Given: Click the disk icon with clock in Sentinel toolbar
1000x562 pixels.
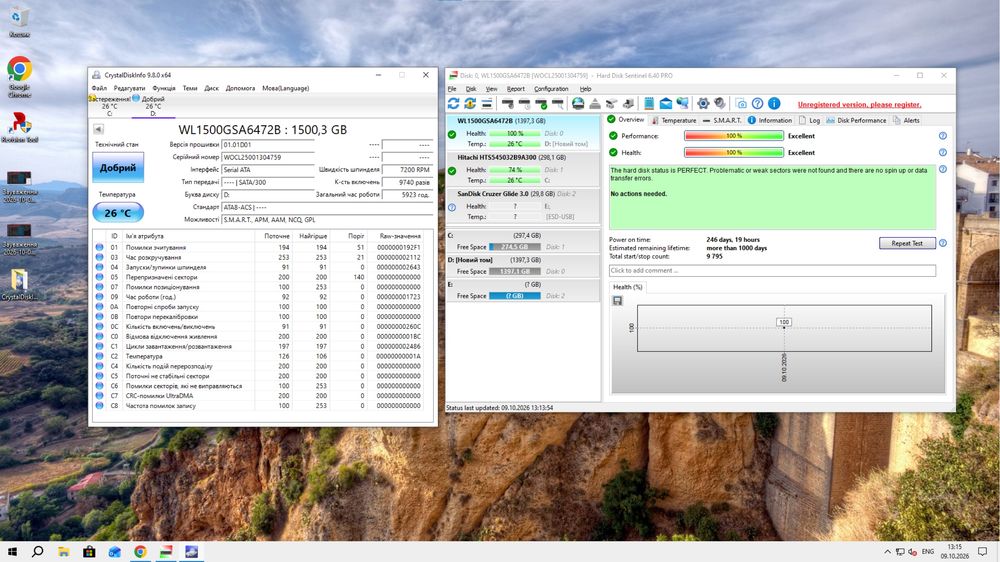Looking at the screenshot, I should pos(524,103).
